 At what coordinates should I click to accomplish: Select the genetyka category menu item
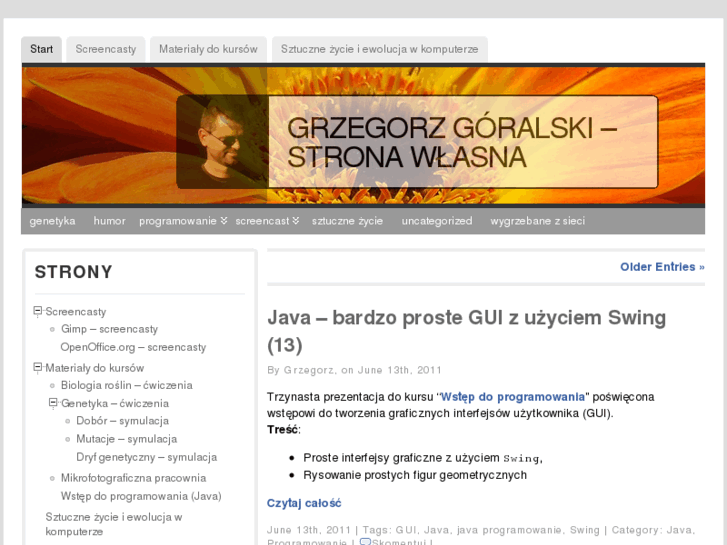point(52,221)
